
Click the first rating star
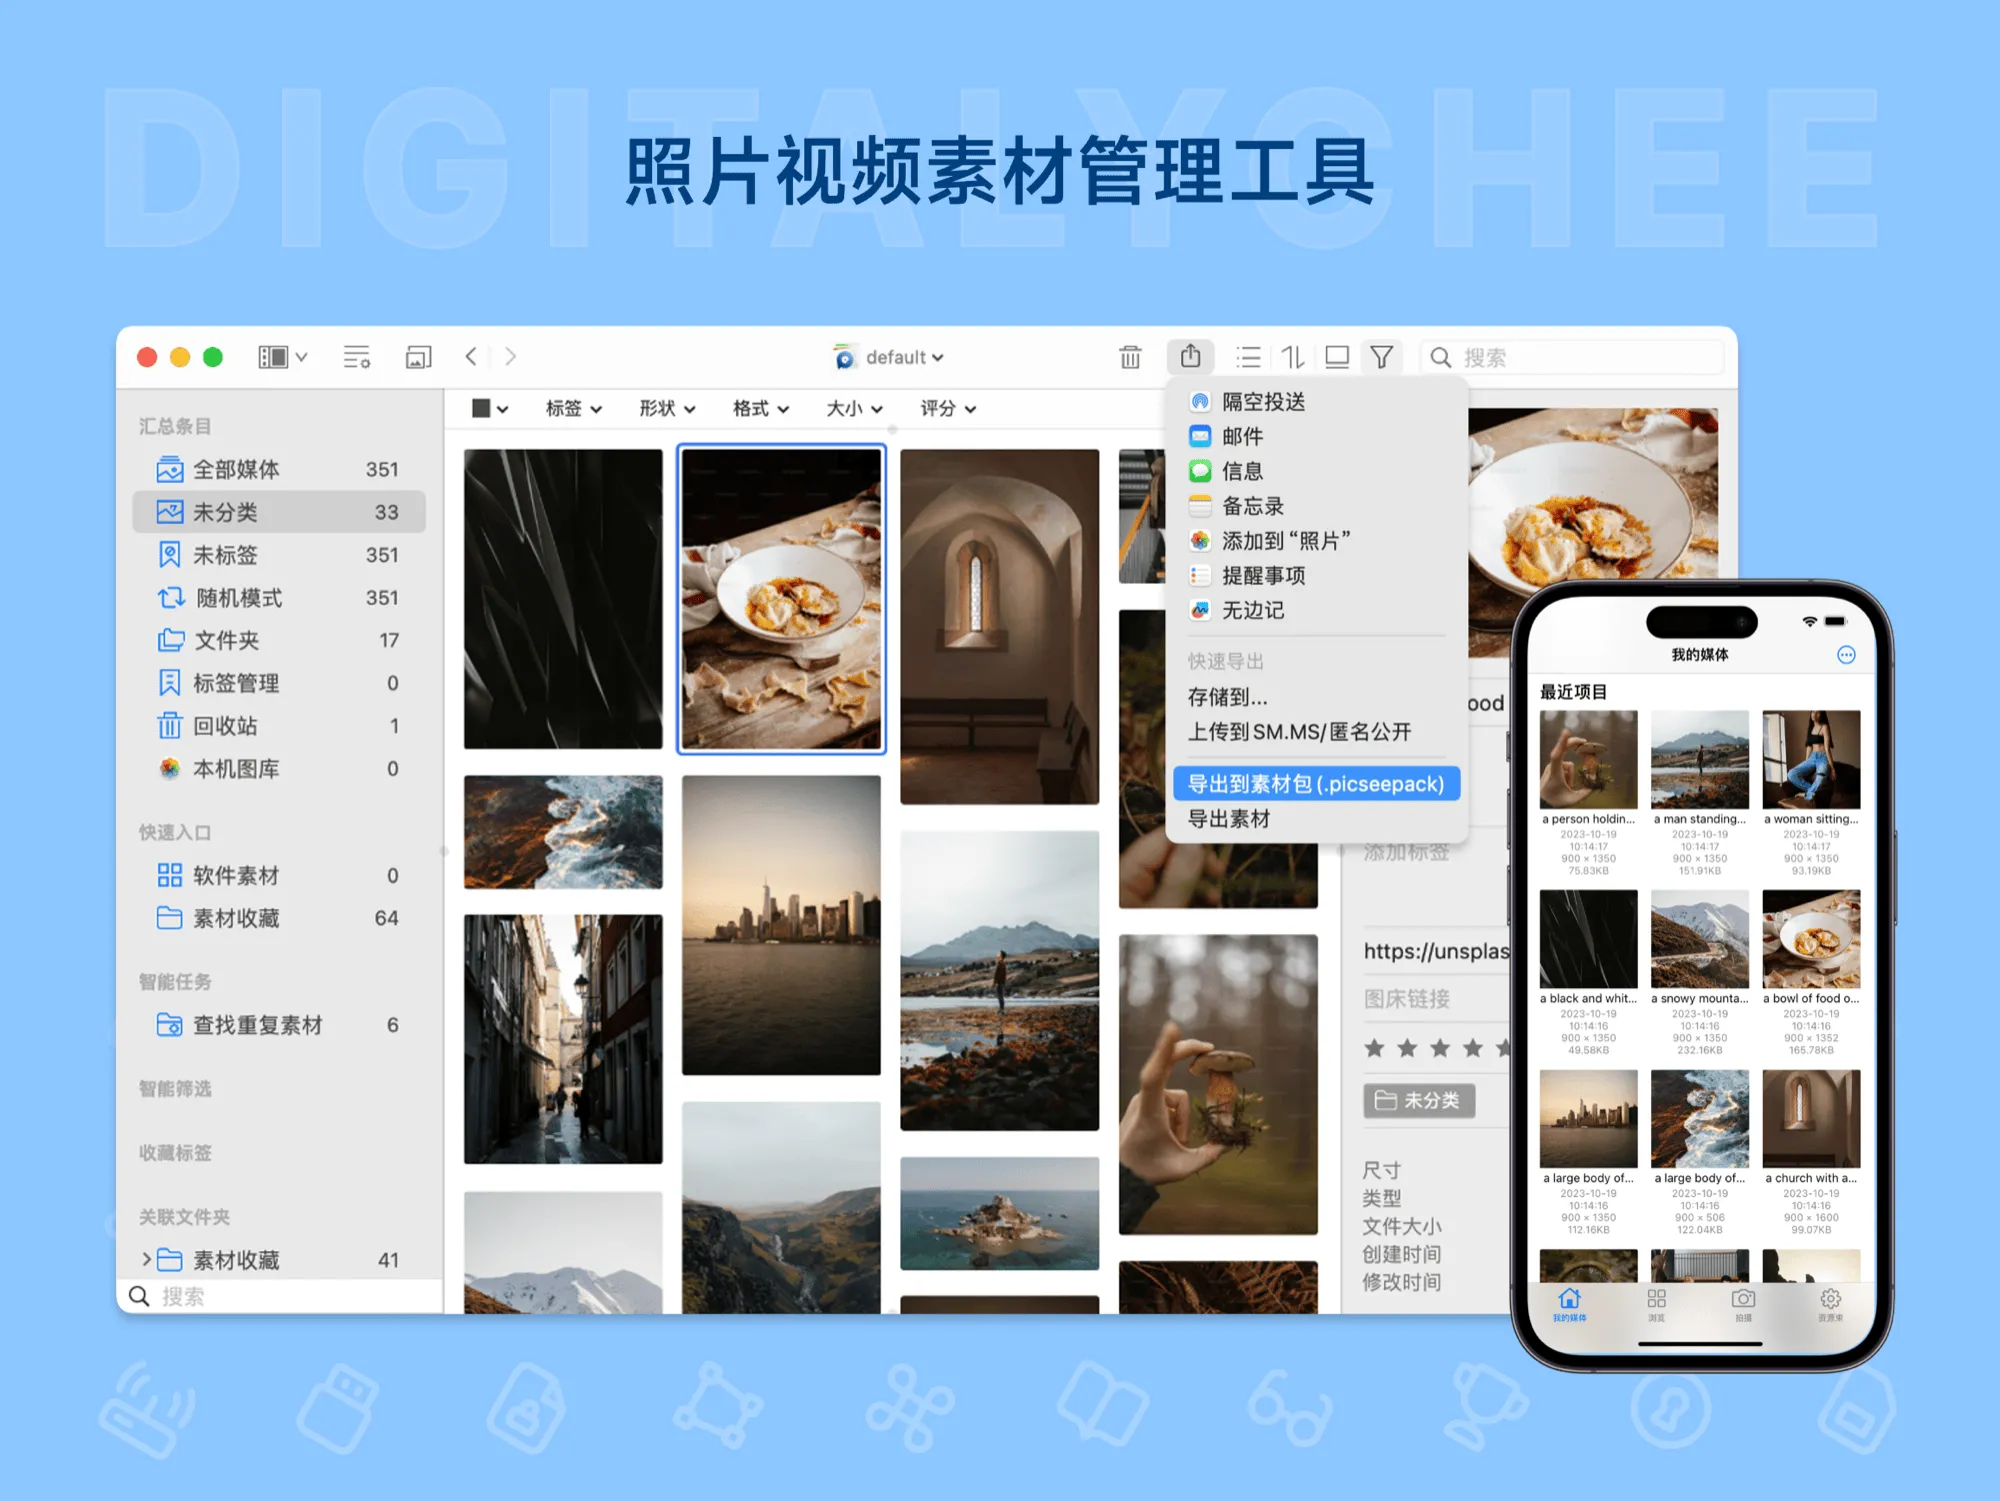[x=1375, y=1048]
